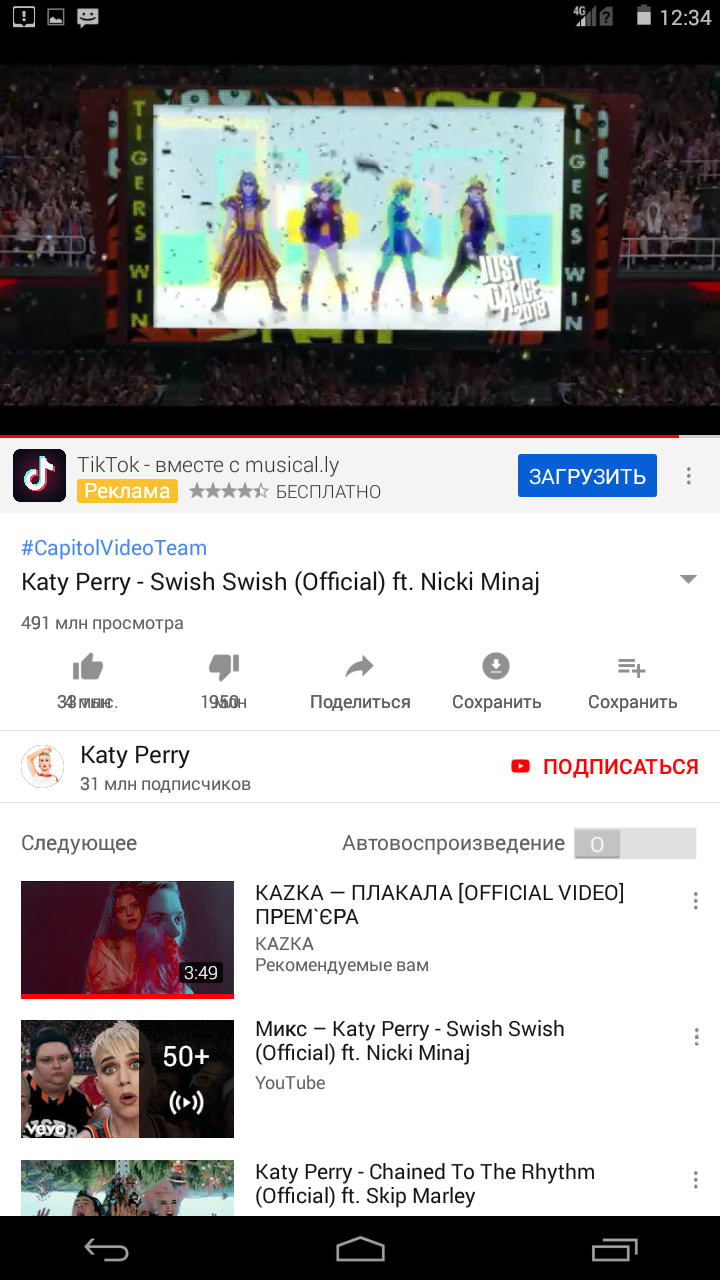Open three-dot menu on TikTok ad
Viewport: 720px width, 1280px height.
(x=689, y=476)
